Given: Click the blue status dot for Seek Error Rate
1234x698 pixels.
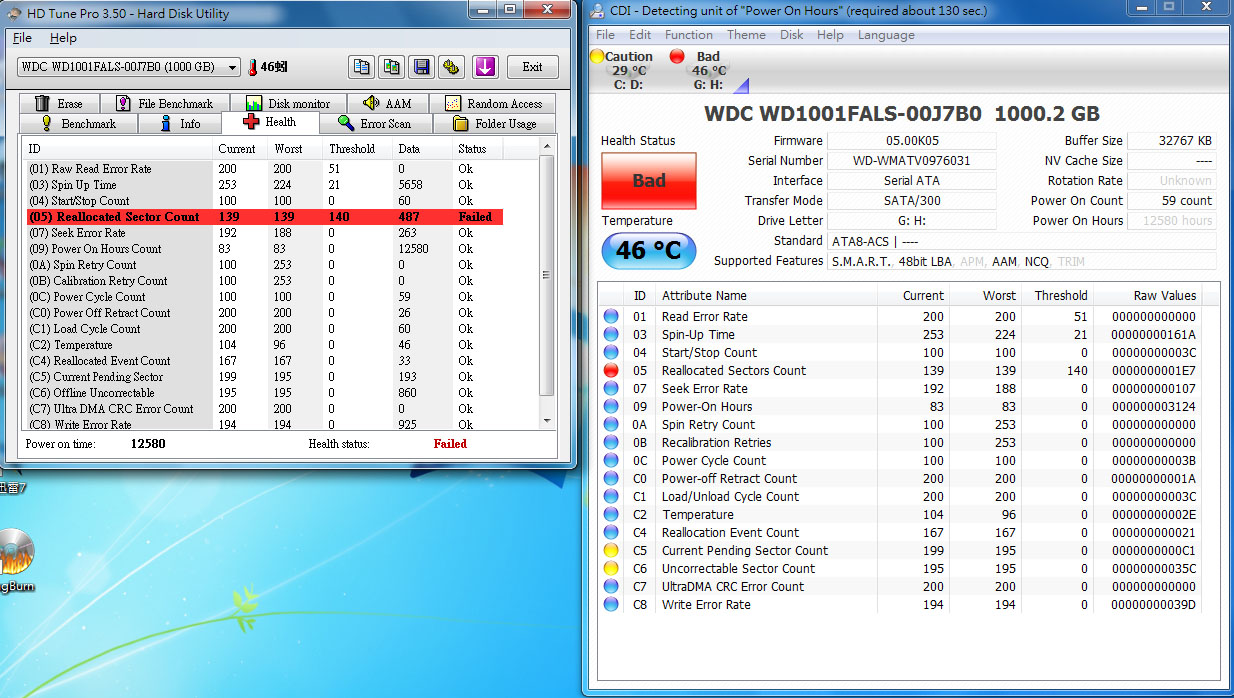Looking at the screenshot, I should point(611,388).
